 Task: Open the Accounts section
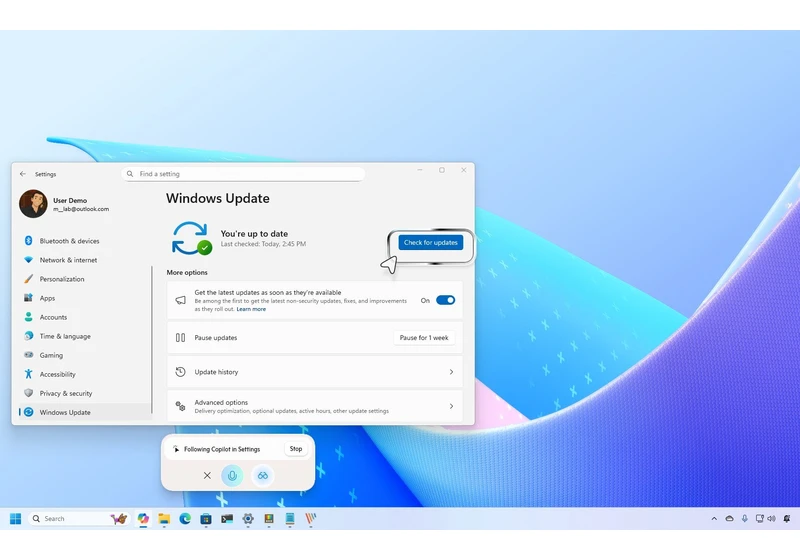(x=53, y=317)
